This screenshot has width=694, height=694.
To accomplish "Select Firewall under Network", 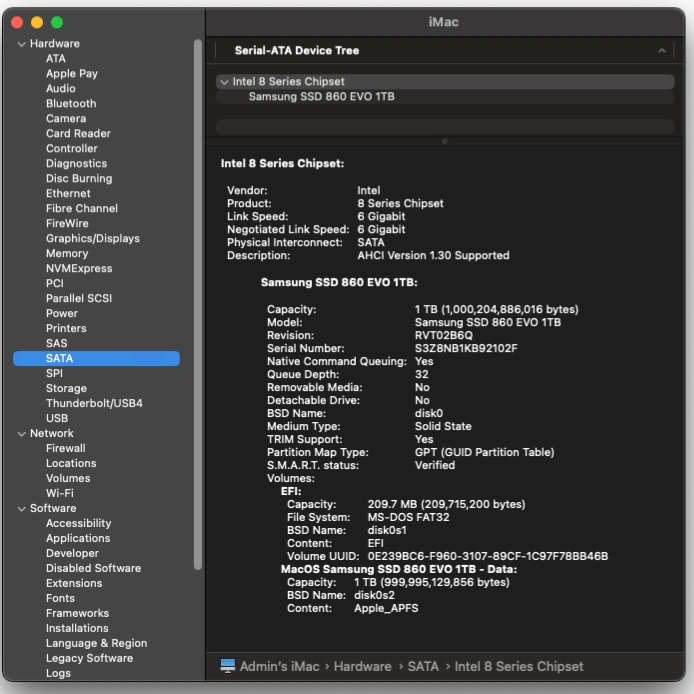I will pyautogui.click(x=66, y=448).
